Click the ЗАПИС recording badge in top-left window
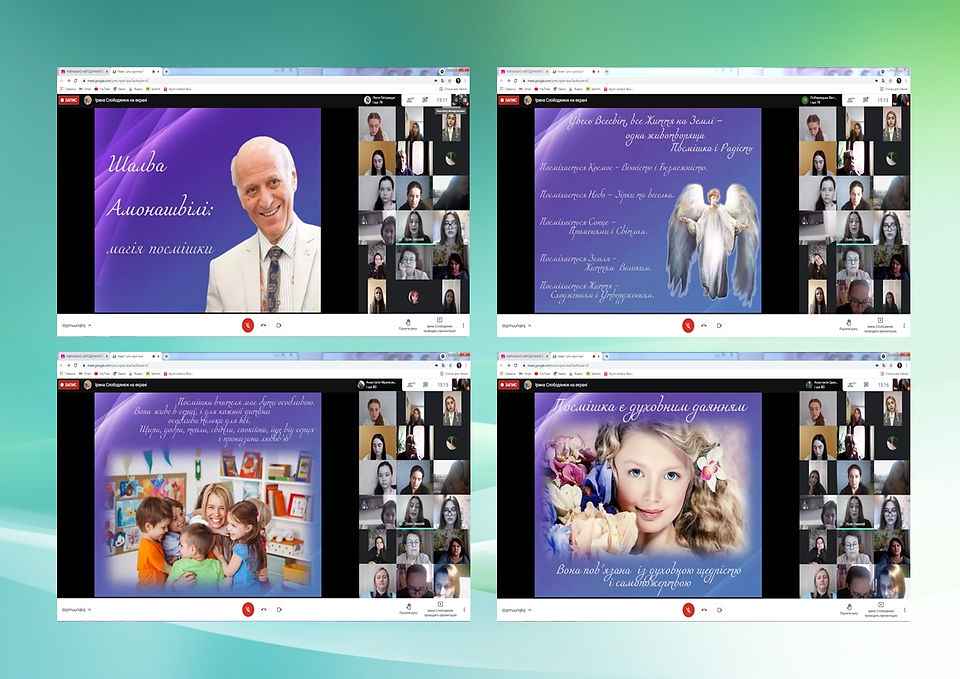Image resolution: width=960 pixels, height=679 pixels. point(69,100)
